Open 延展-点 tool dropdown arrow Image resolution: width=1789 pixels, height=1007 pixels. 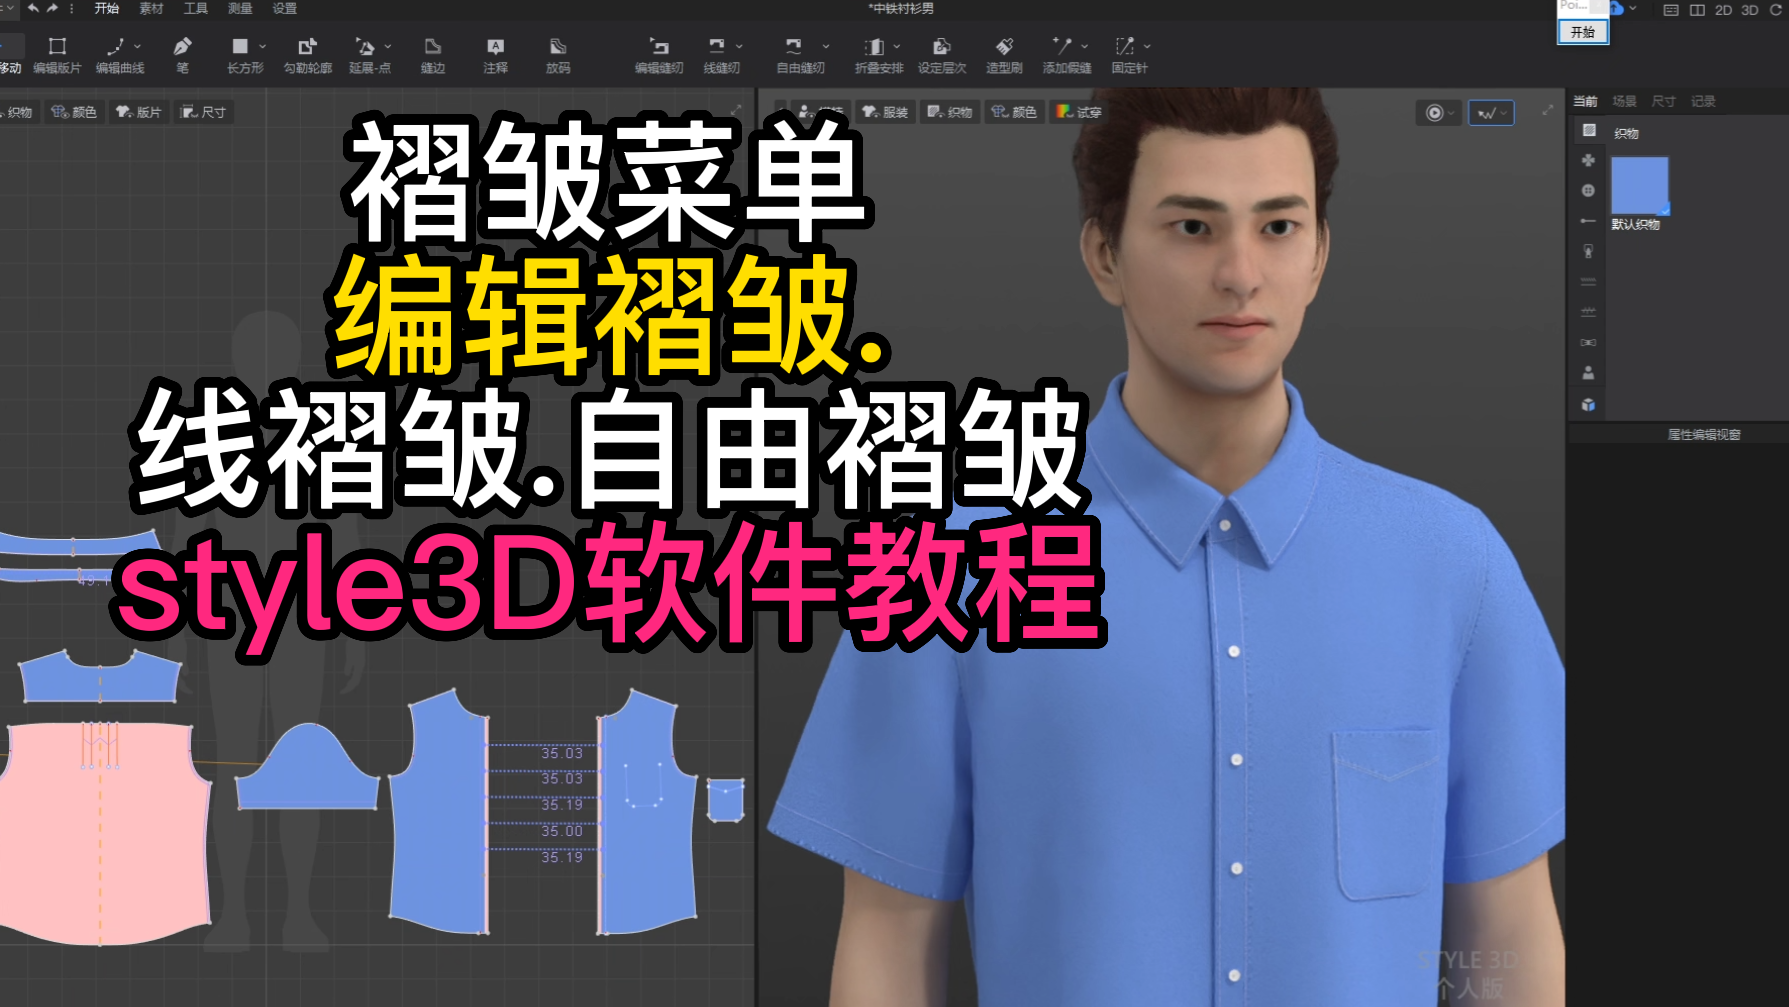[x=388, y=46]
